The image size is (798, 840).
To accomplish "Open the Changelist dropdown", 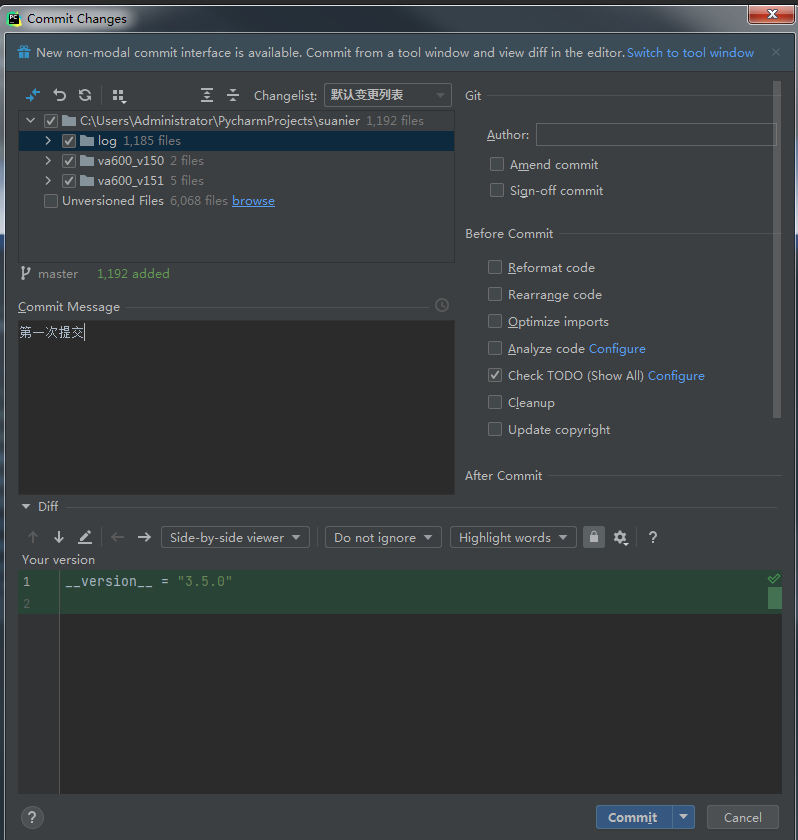I will pyautogui.click(x=388, y=95).
